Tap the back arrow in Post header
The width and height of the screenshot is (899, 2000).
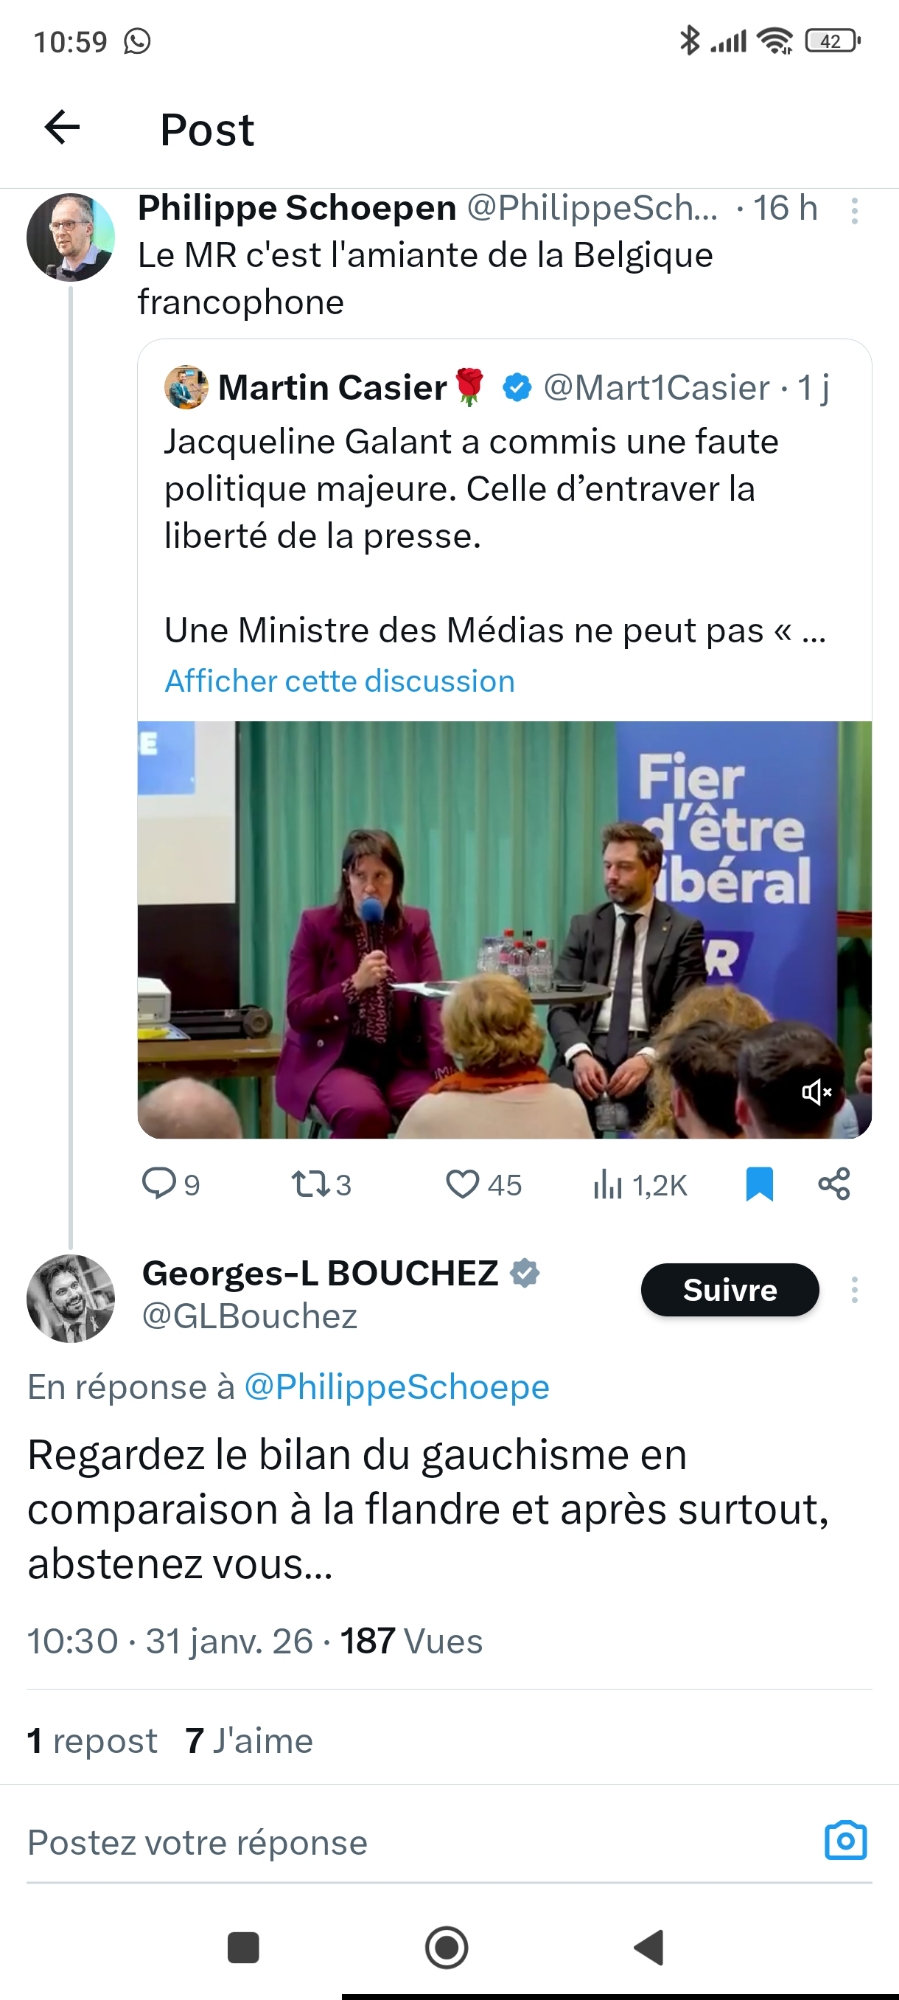pos(62,127)
